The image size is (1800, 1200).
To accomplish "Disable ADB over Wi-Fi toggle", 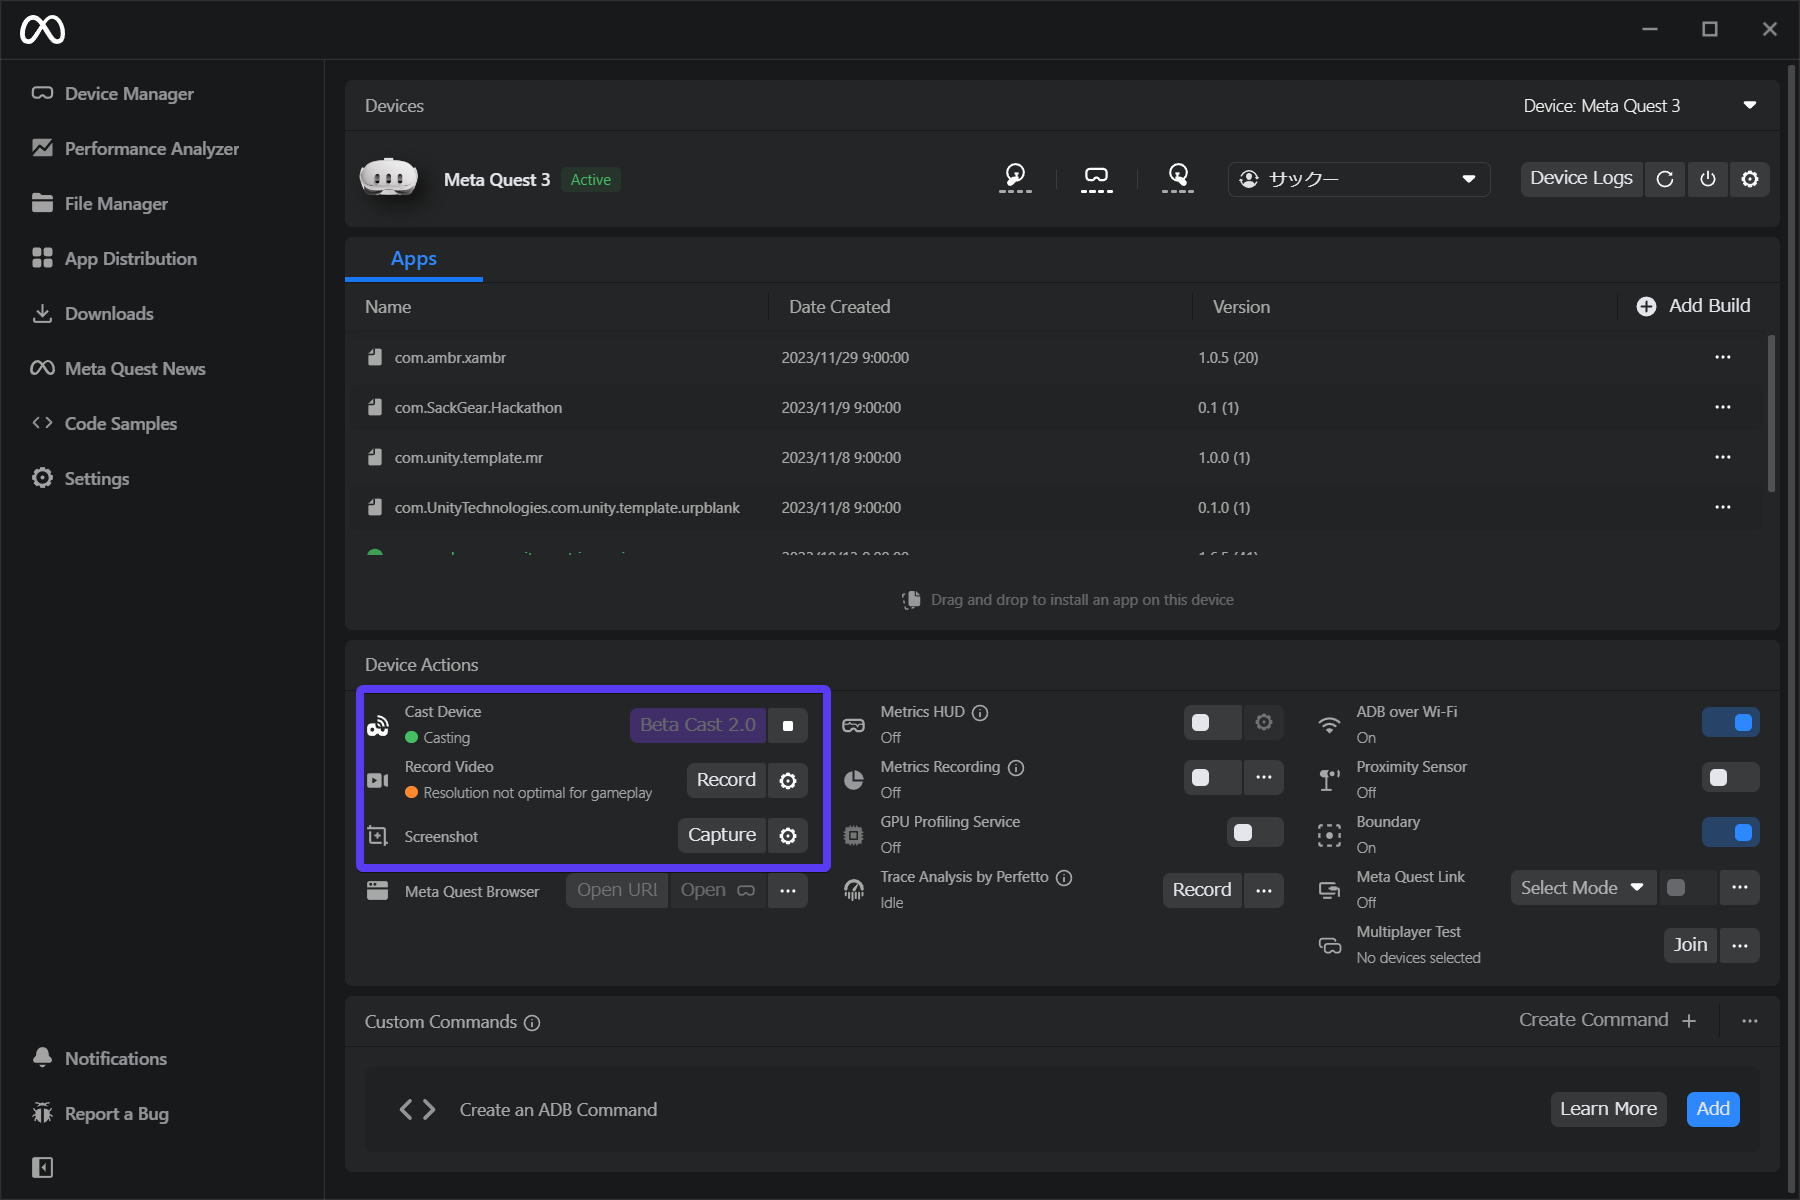I will tap(1730, 722).
